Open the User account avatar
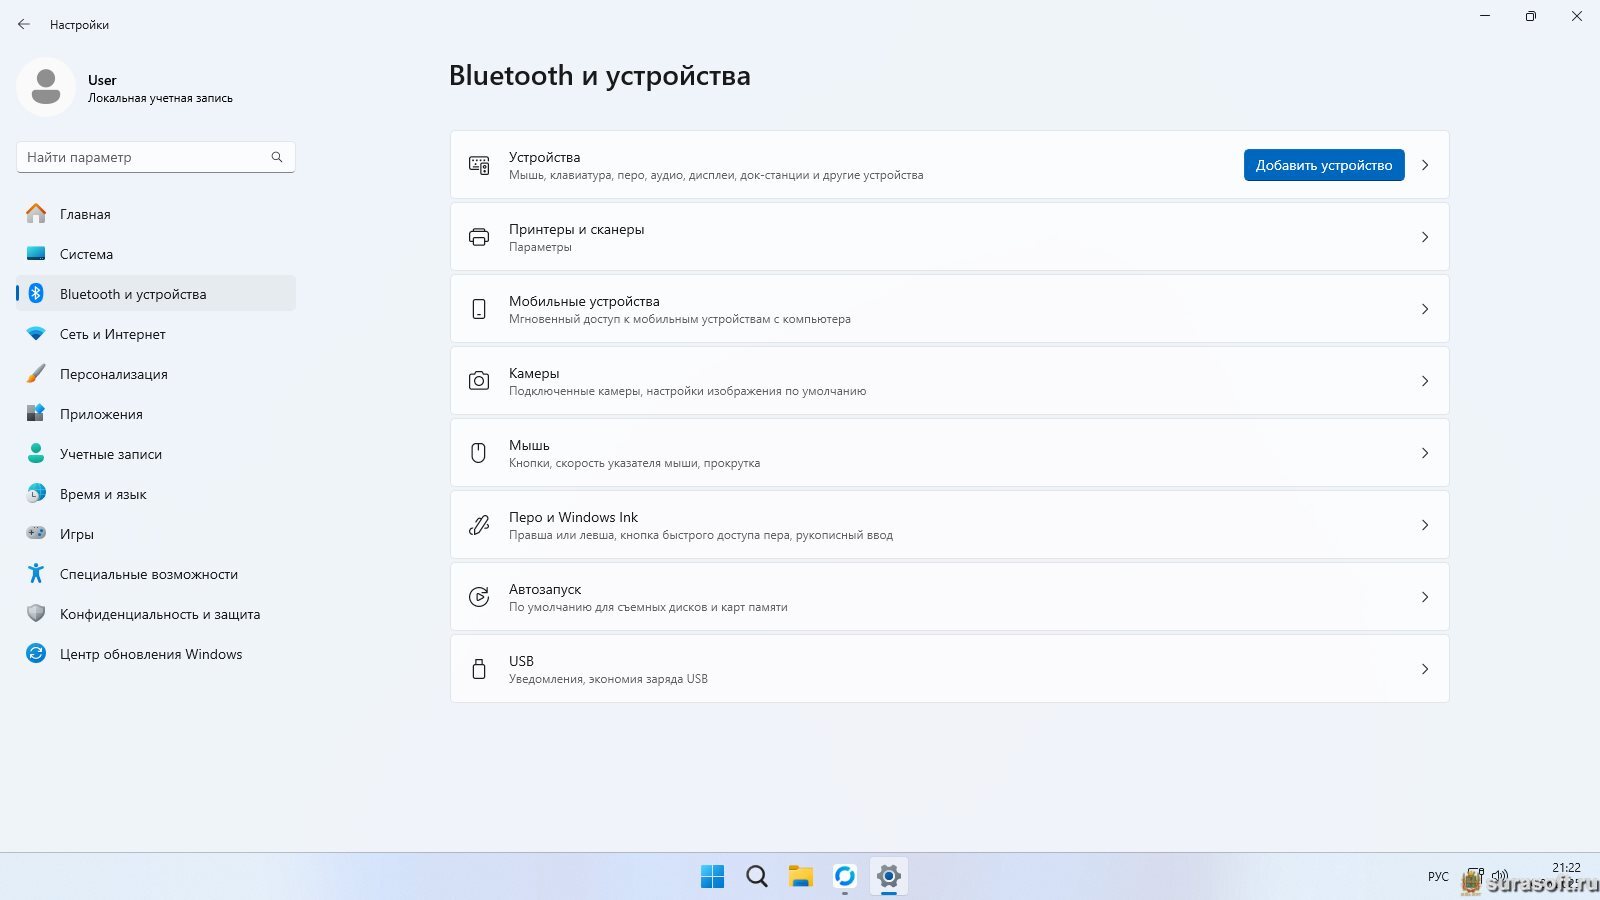Screen dimensions: 1600x900 pos(46,87)
